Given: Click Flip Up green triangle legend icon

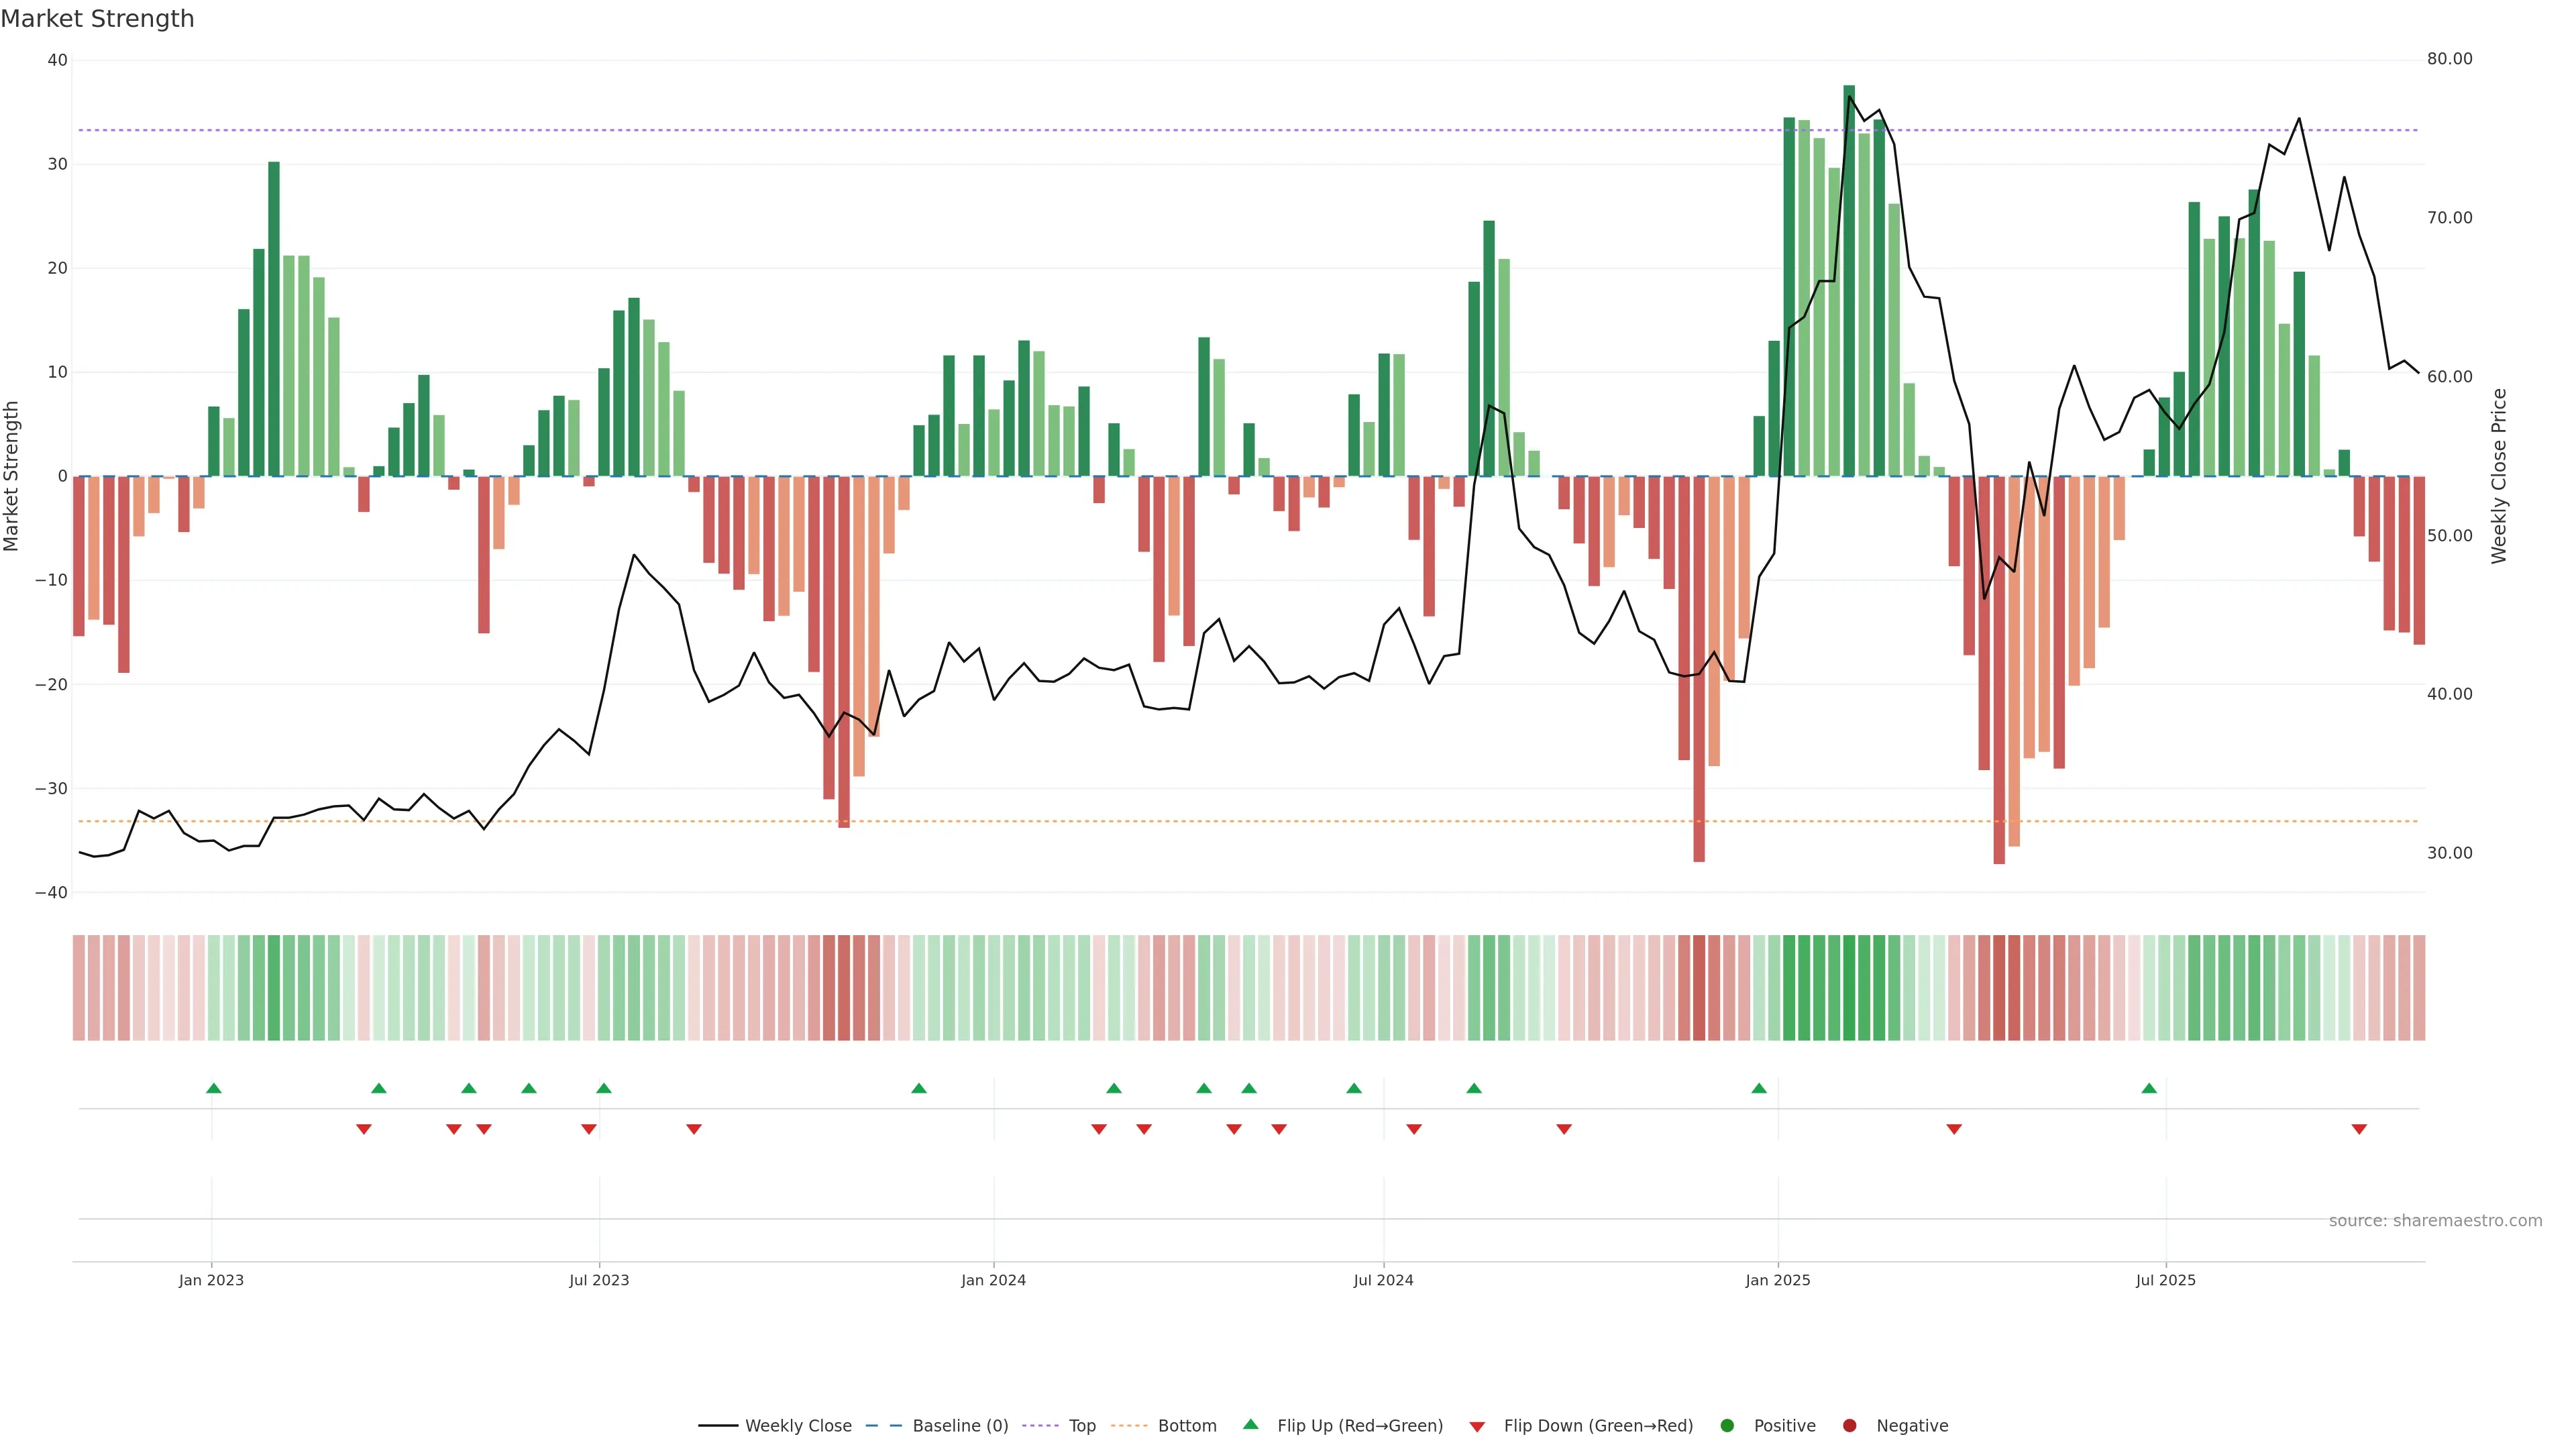Looking at the screenshot, I should 1250,1425.
